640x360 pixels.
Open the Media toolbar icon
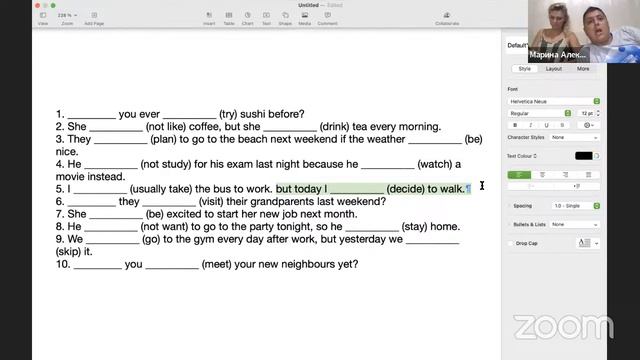[x=304, y=16]
